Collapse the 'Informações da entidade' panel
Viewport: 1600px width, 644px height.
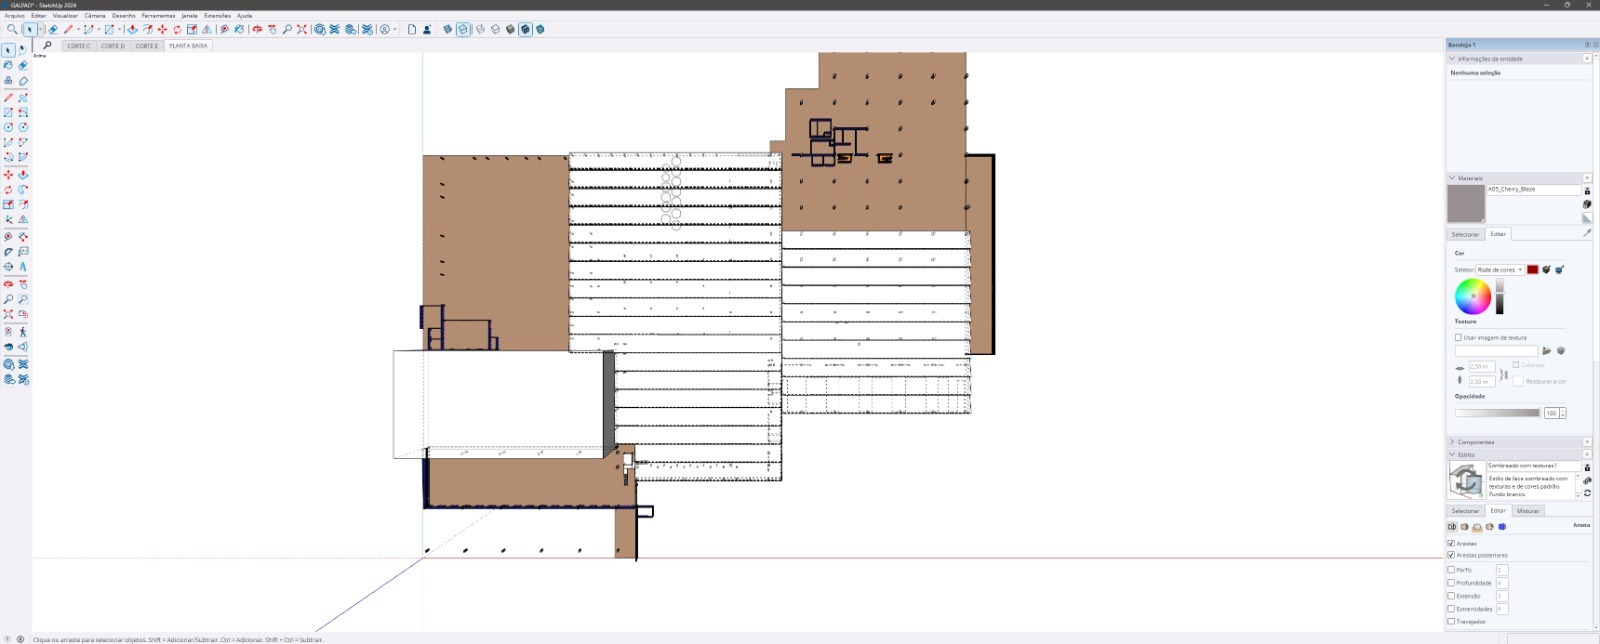(1452, 59)
